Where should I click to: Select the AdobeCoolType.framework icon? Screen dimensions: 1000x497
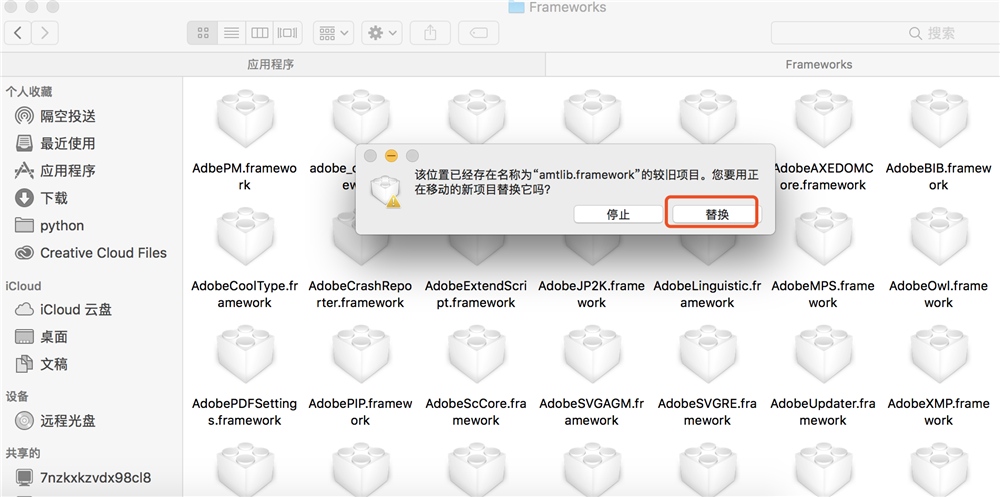click(x=244, y=238)
